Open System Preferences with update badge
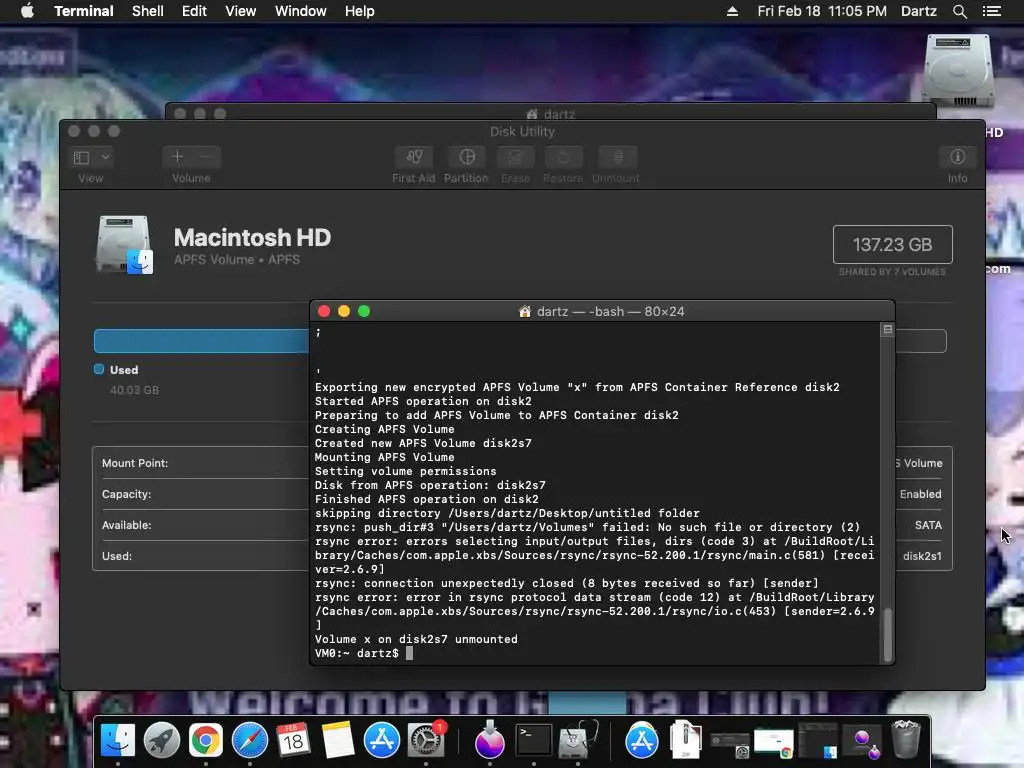1024x768 pixels. [426, 741]
